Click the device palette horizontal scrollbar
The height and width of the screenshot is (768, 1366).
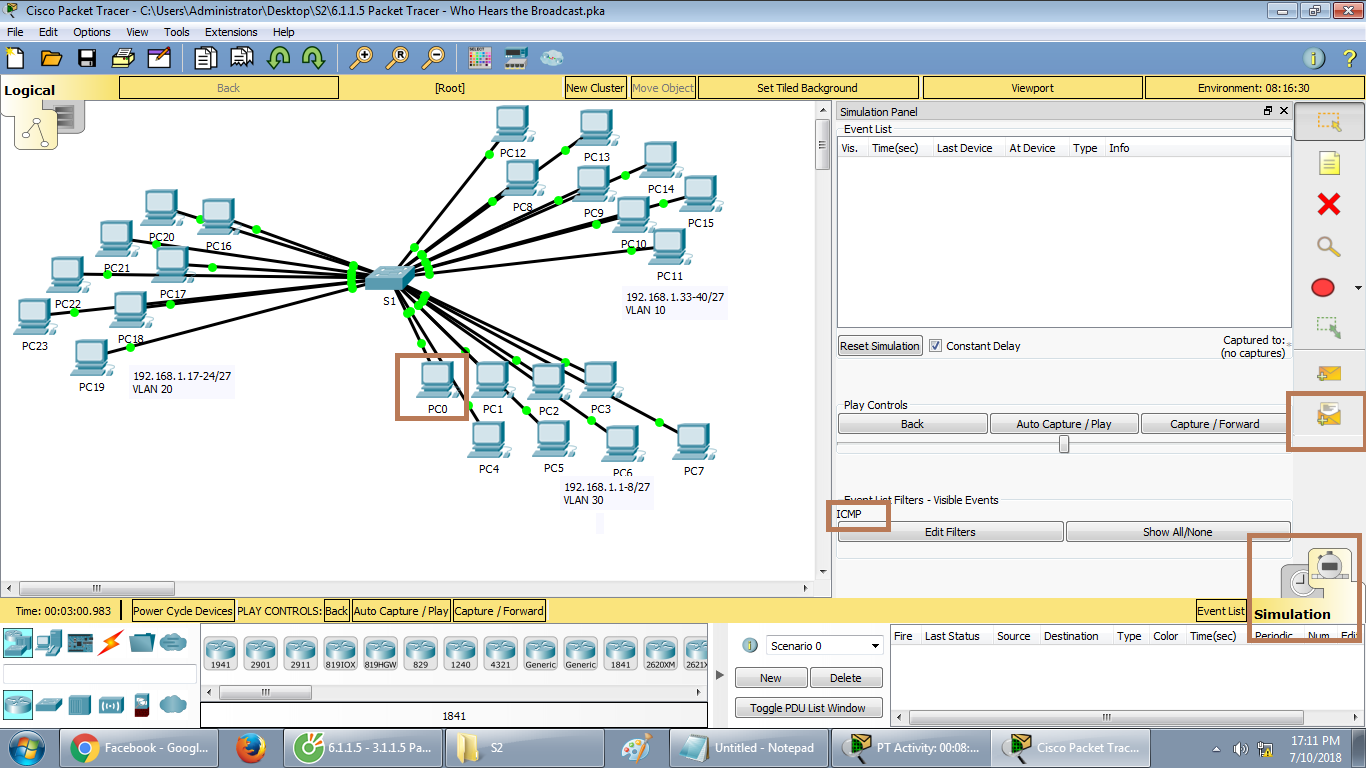click(265, 691)
